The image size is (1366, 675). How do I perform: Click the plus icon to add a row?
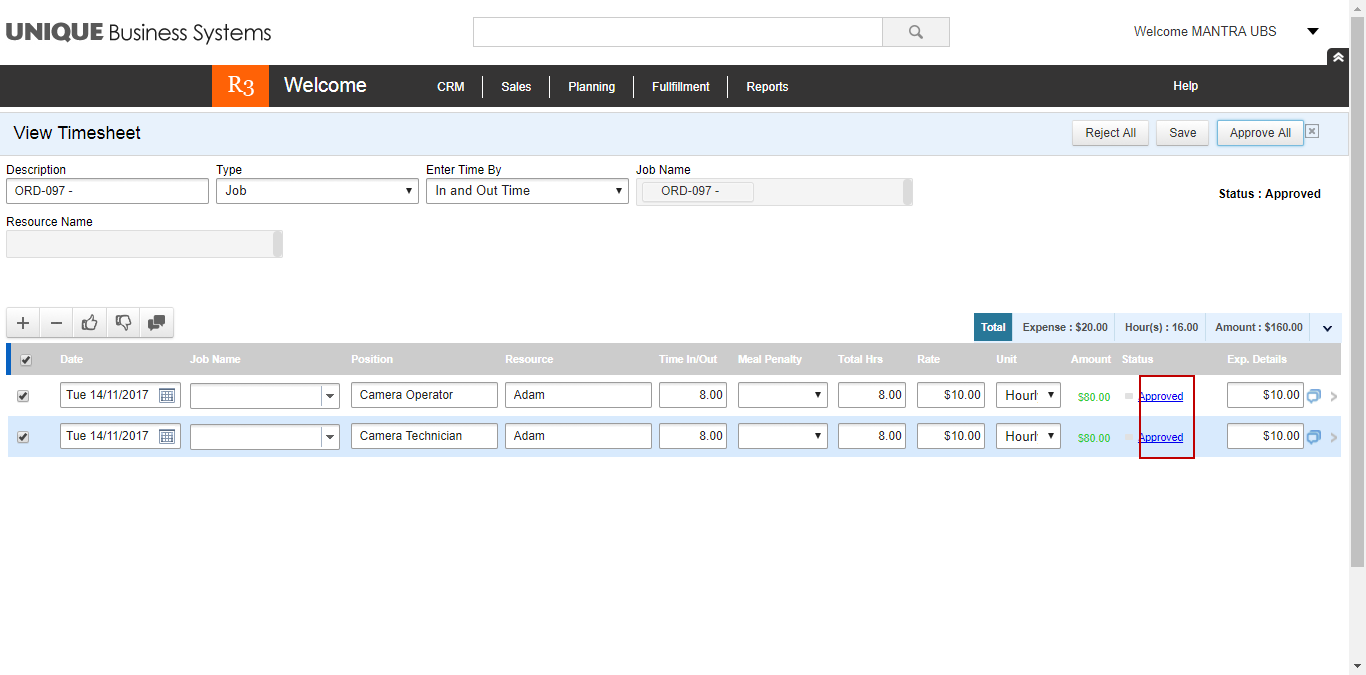tap(22, 322)
